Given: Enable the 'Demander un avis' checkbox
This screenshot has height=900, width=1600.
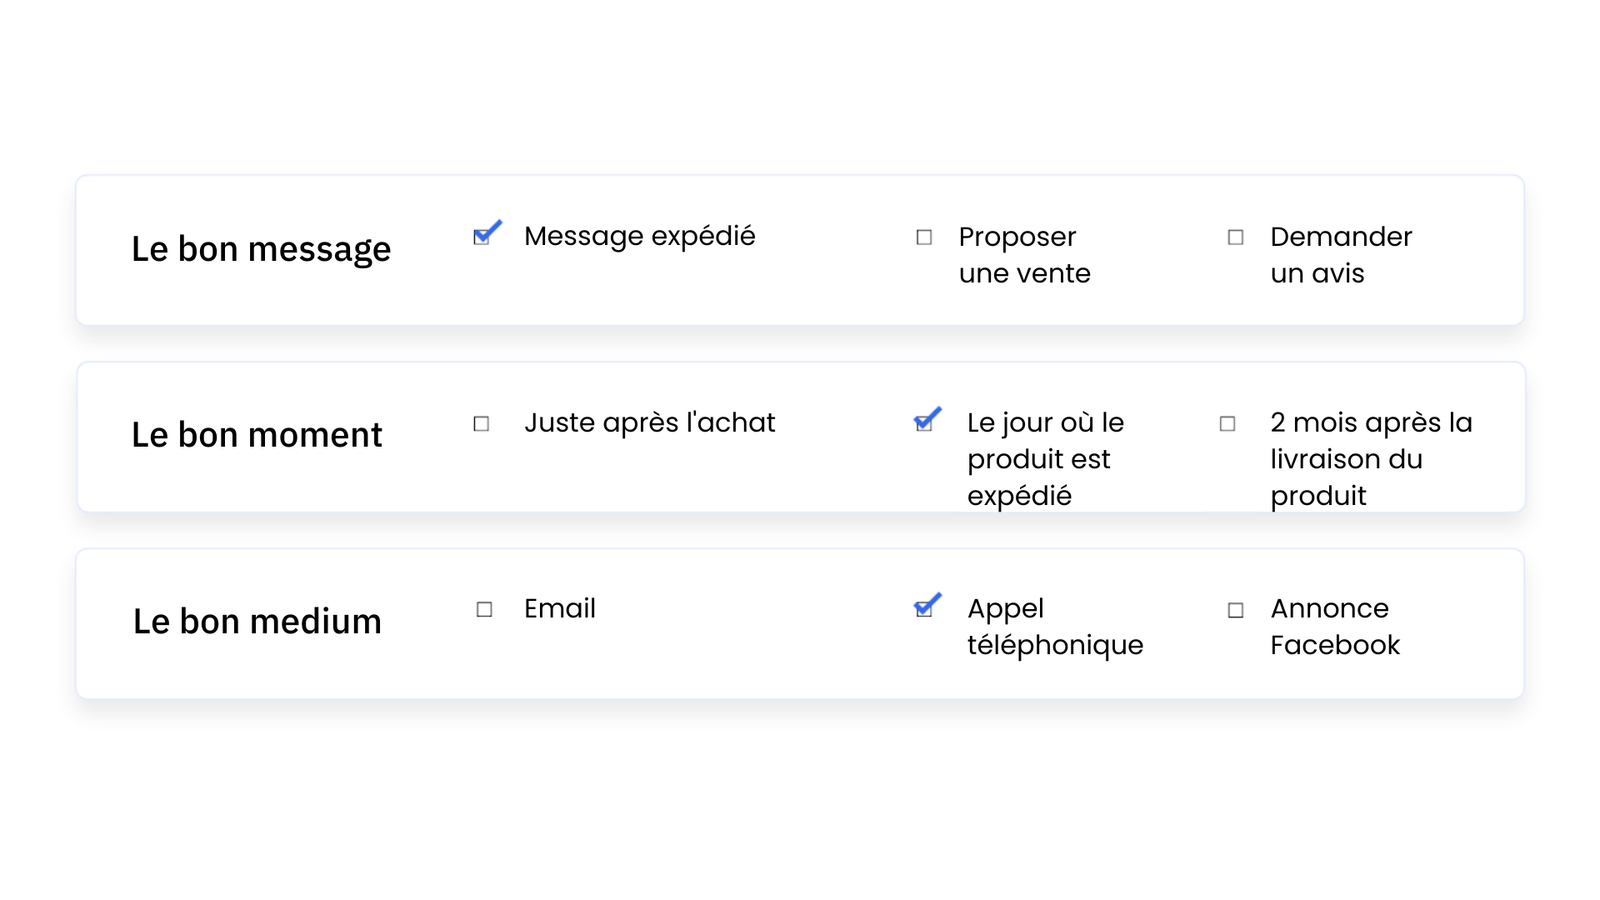Looking at the screenshot, I should (x=1236, y=237).
